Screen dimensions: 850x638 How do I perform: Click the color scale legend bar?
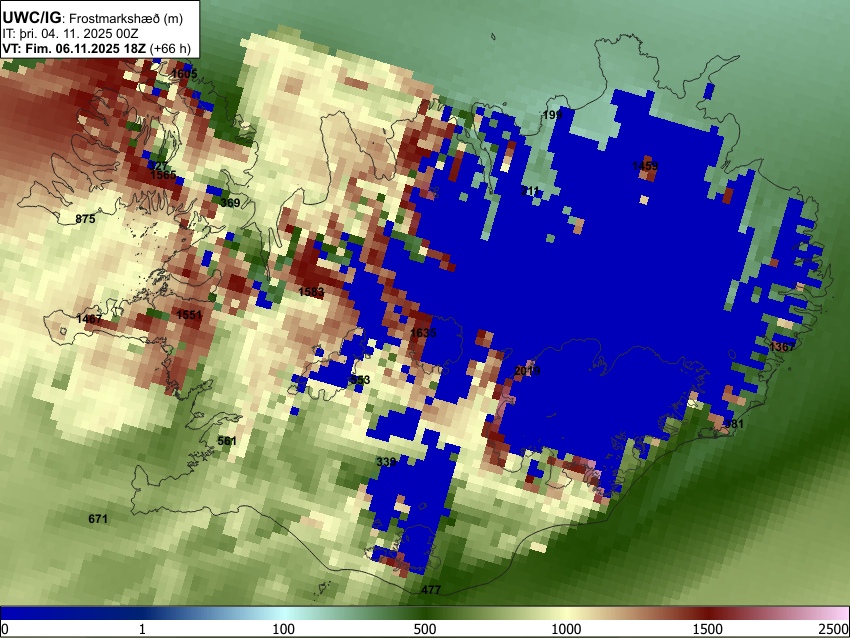point(424,613)
